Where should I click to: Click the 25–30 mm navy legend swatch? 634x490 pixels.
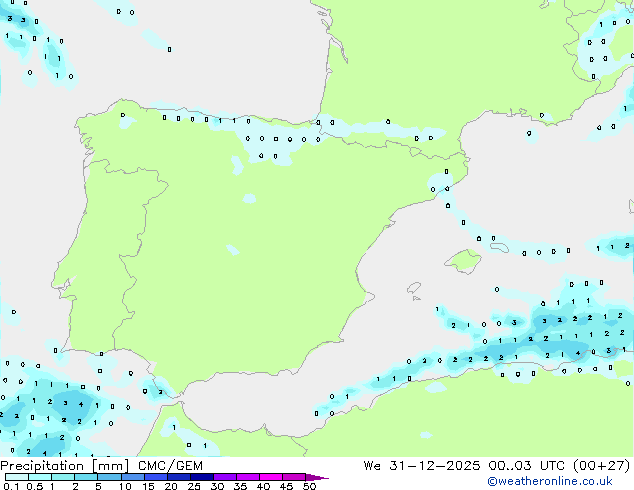coord(201,477)
